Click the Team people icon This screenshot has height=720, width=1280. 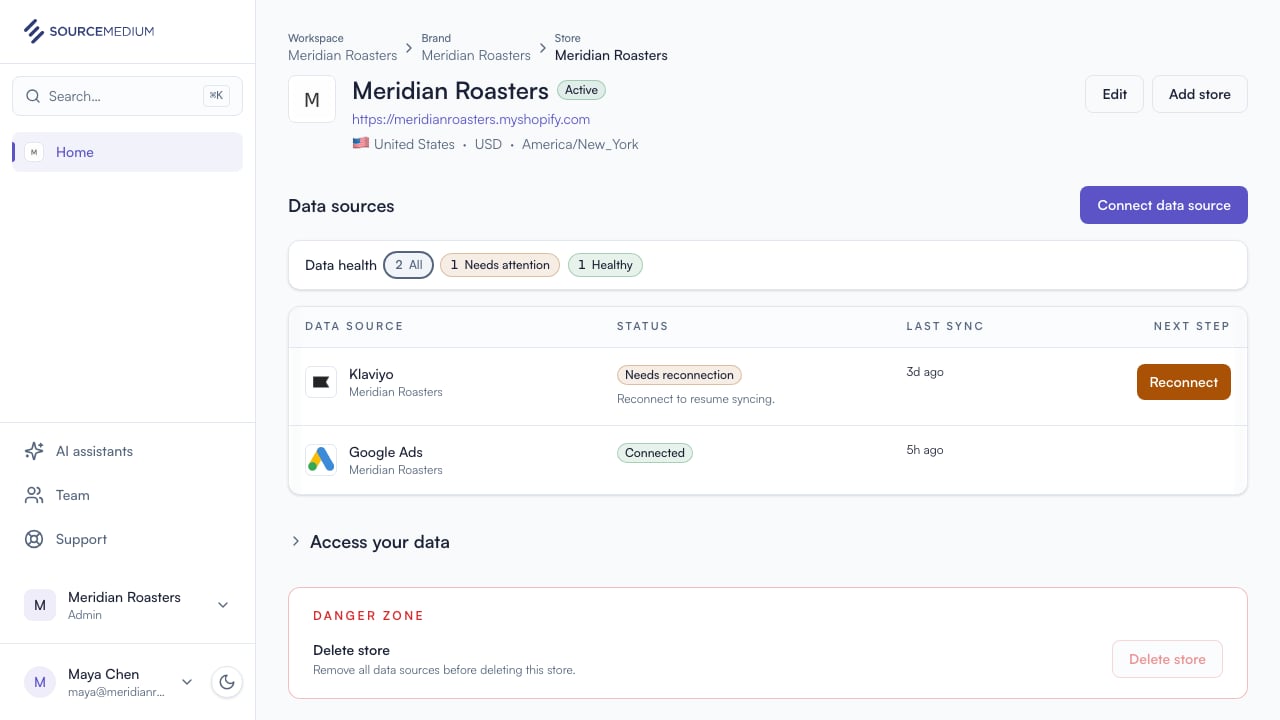pos(34,495)
